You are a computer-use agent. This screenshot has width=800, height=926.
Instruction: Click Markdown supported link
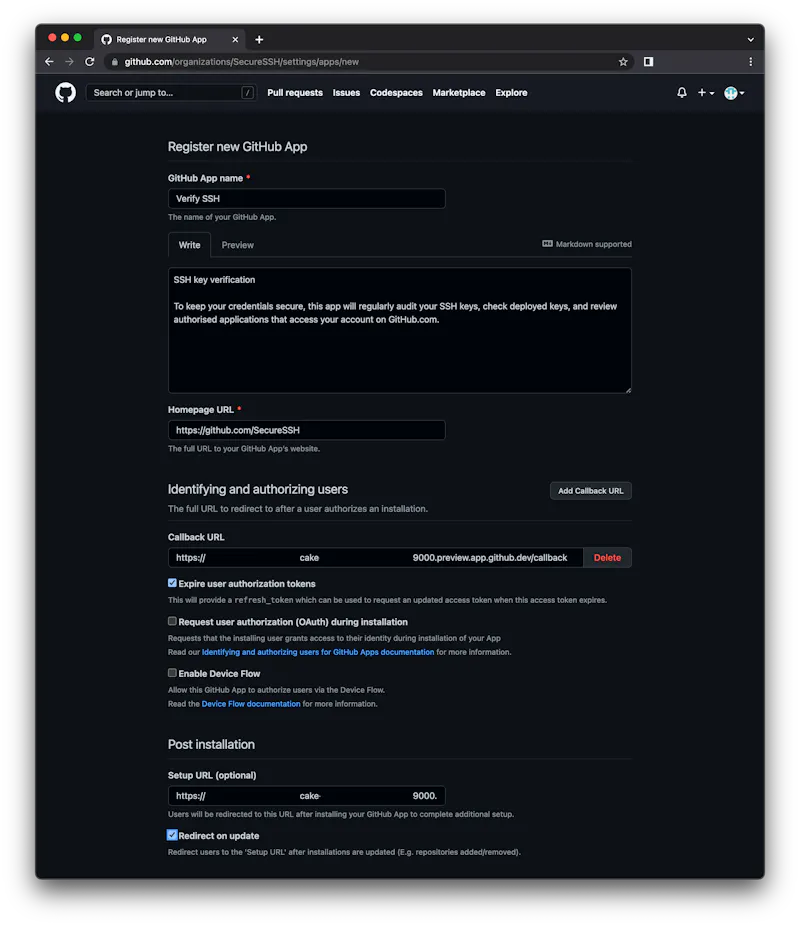pyautogui.click(x=587, y=244)
